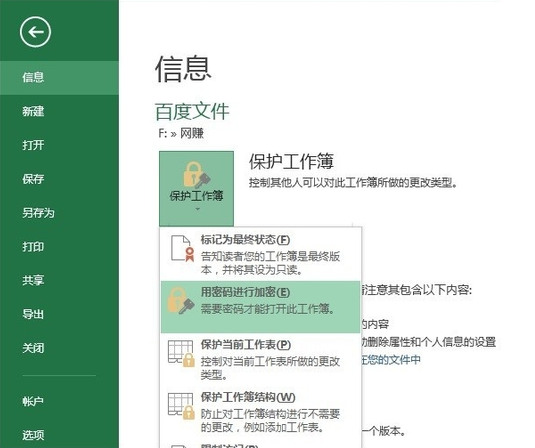
Task: Expand the 保护工作簿 dropdown button
Action: pos(197,188)
